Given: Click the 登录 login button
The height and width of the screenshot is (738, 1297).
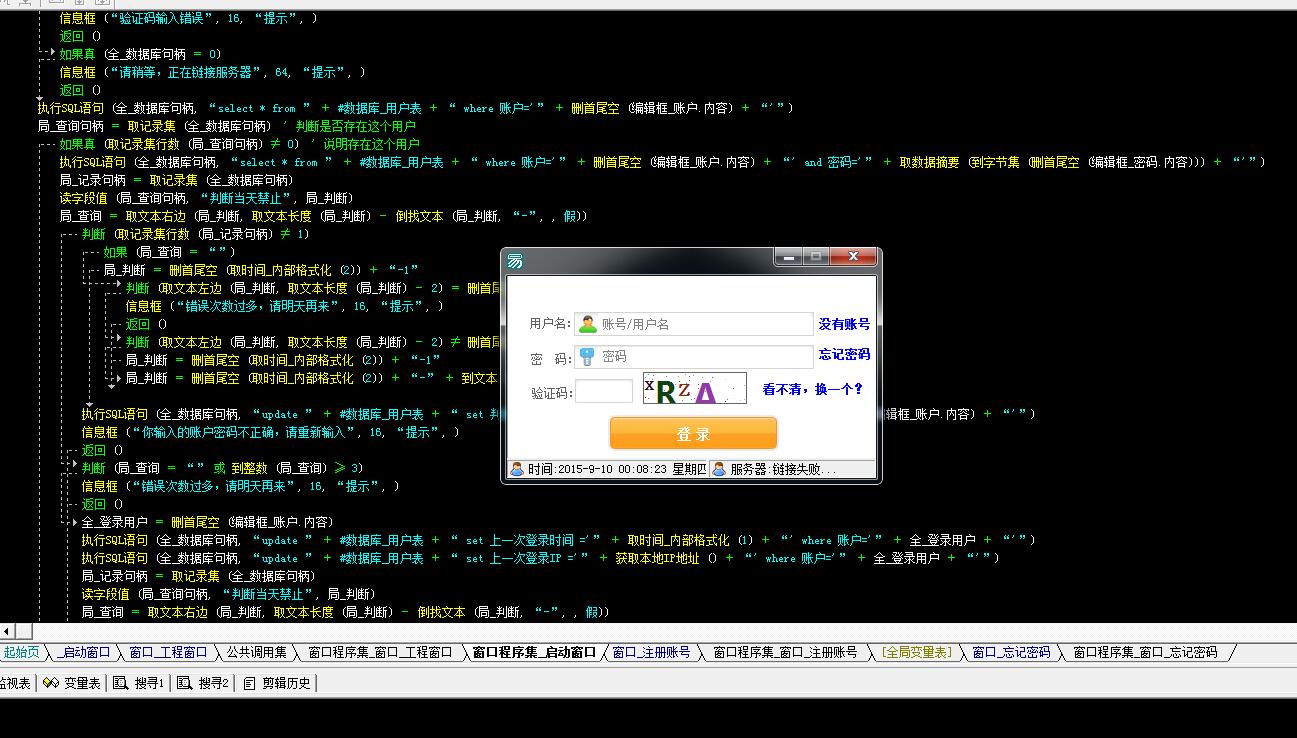Looking at the screenshot, I should pos(693,433).
